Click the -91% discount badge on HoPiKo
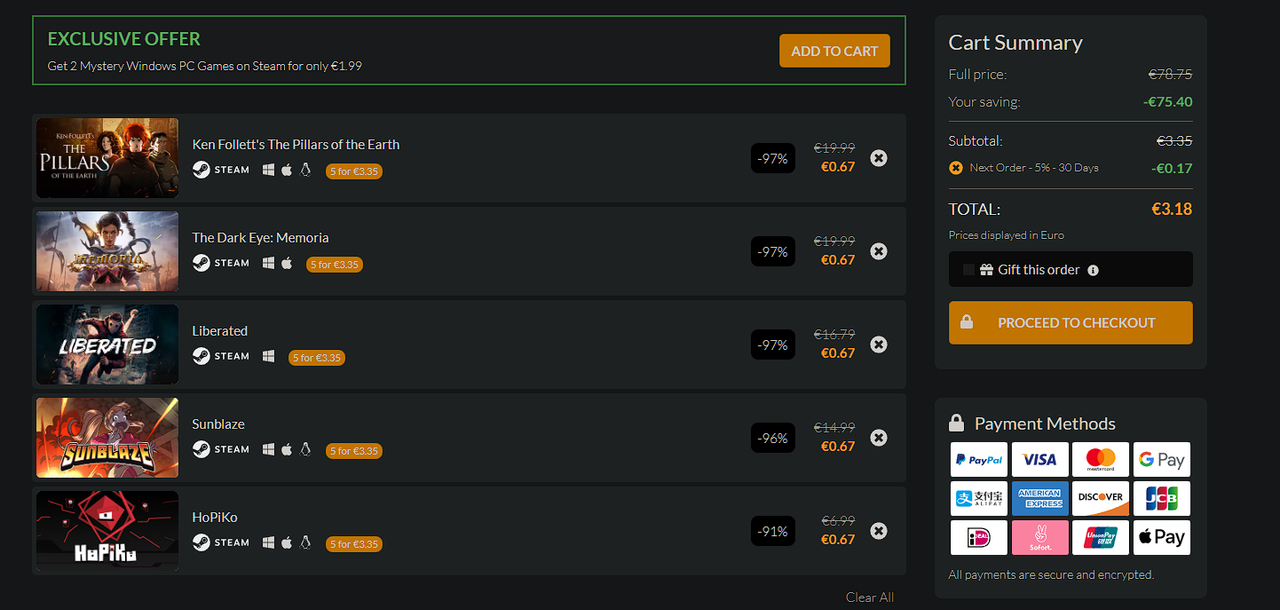The image size is (1280, 610). [773, 531]
